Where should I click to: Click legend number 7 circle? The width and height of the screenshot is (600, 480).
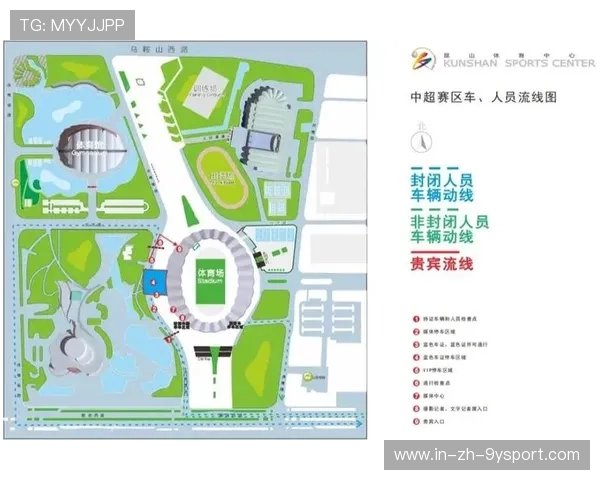(416, 396)
